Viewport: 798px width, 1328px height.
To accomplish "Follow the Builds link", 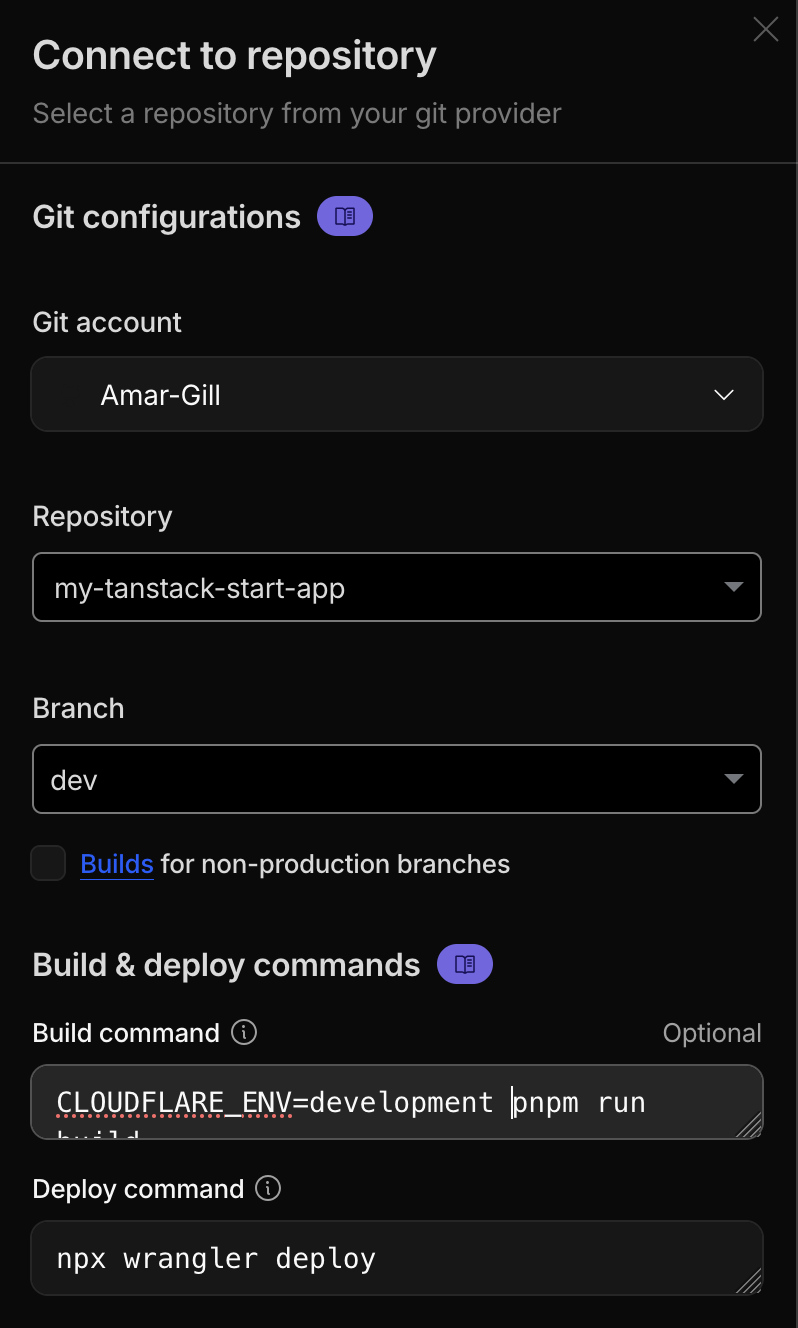I will [x=117, y=864].
